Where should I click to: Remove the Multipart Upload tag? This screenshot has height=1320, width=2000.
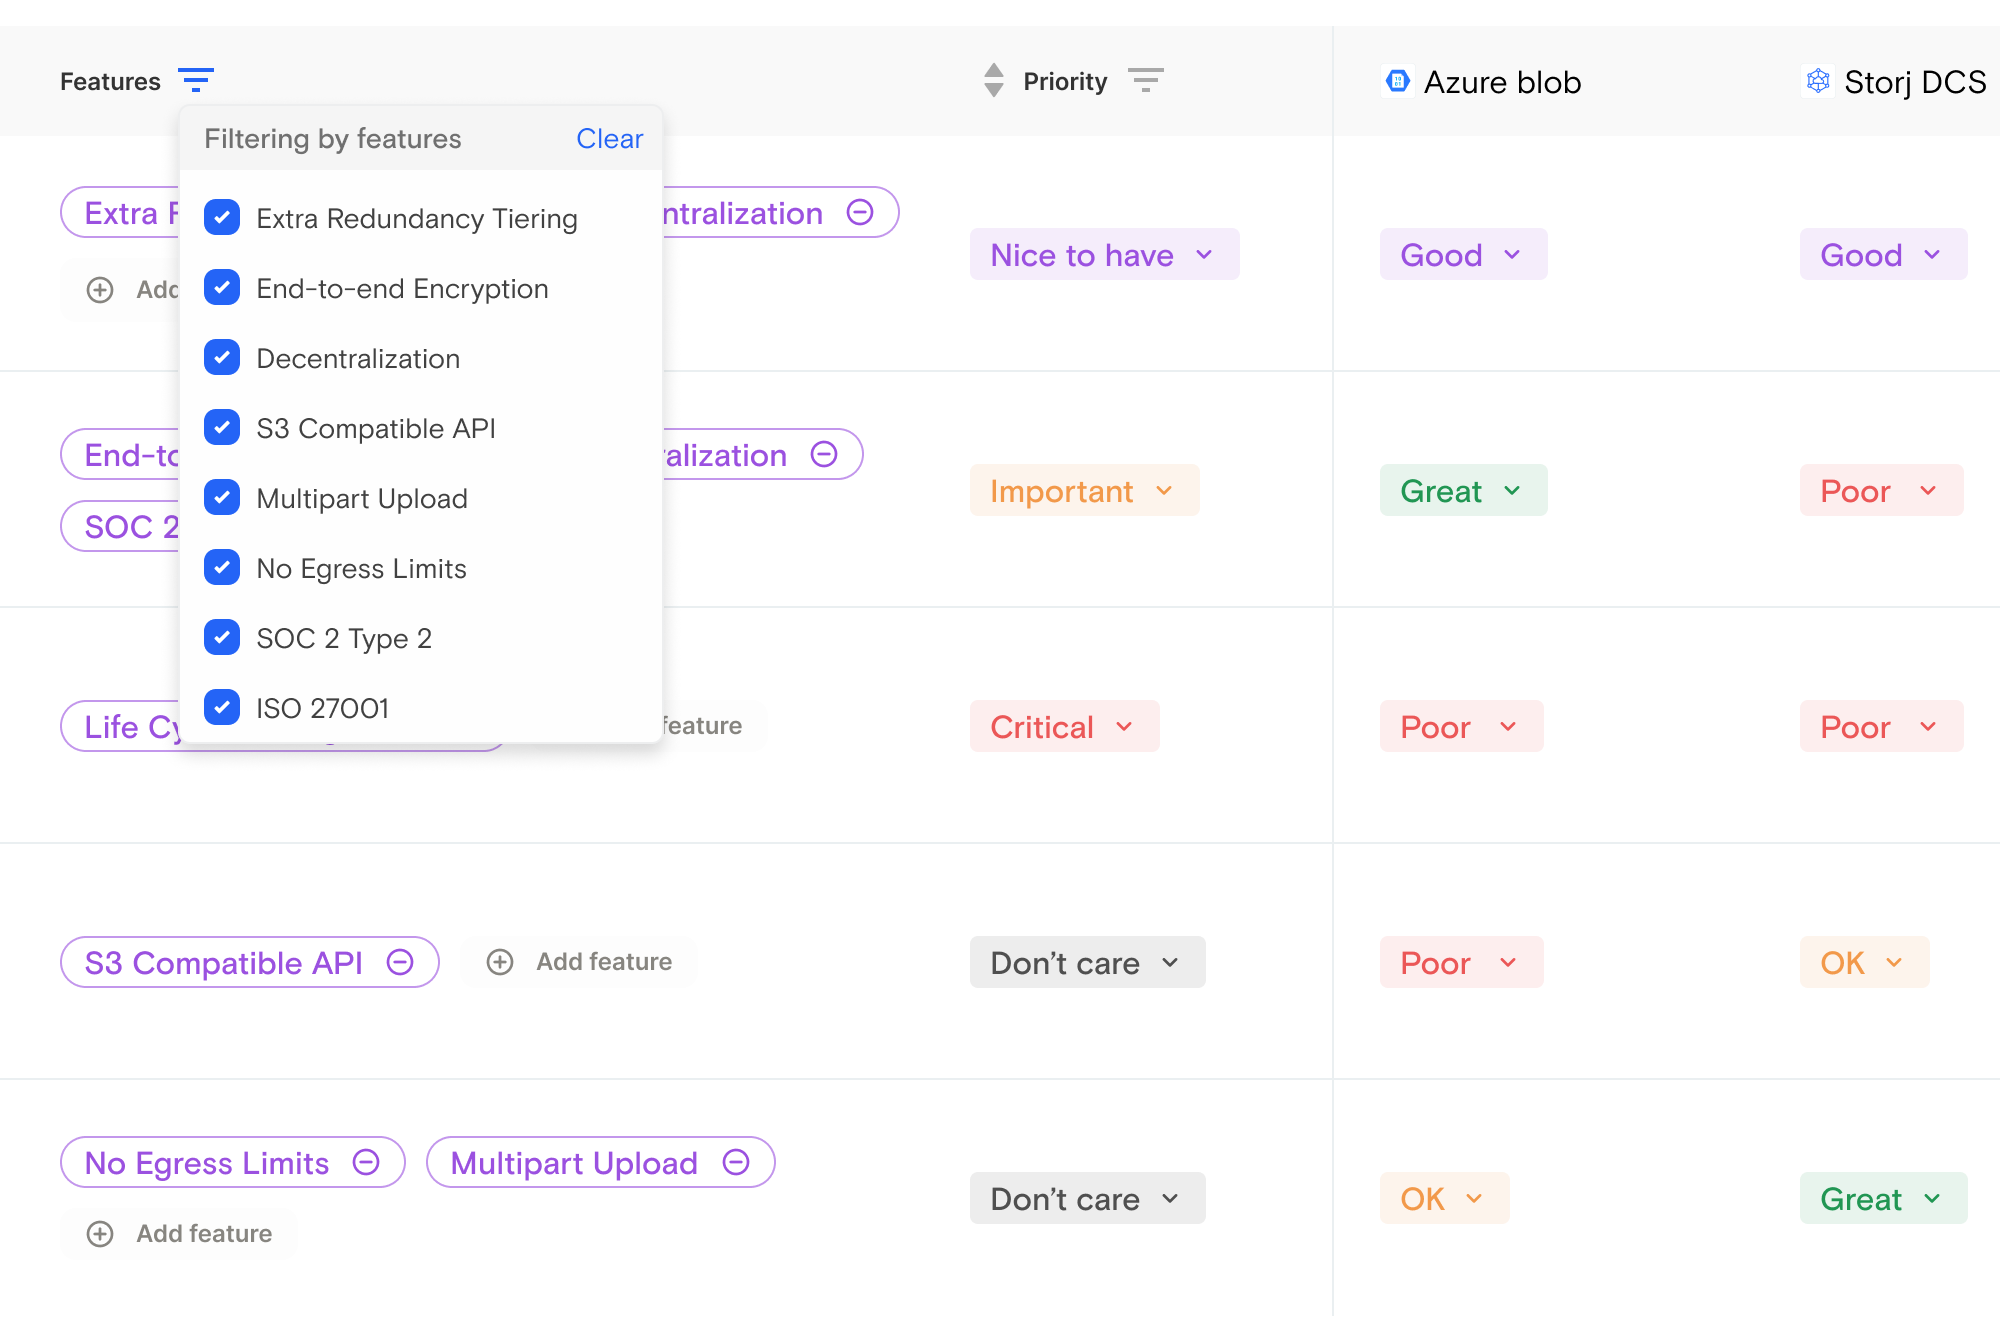[736, 1162]
